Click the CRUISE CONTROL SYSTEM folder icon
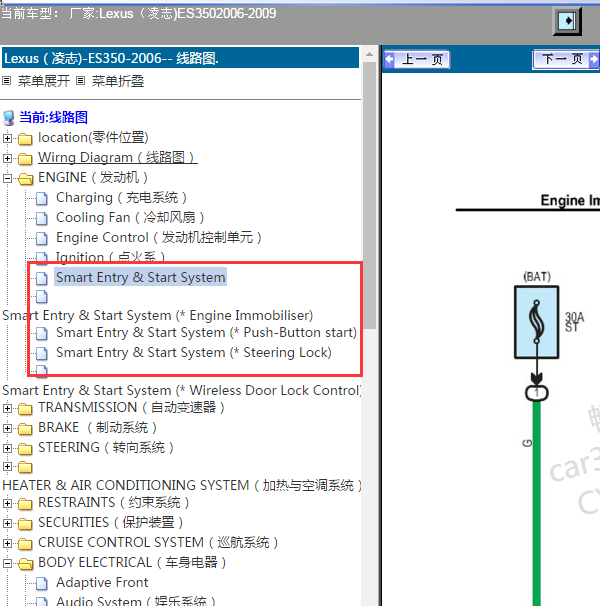 [x=25, y=544]
